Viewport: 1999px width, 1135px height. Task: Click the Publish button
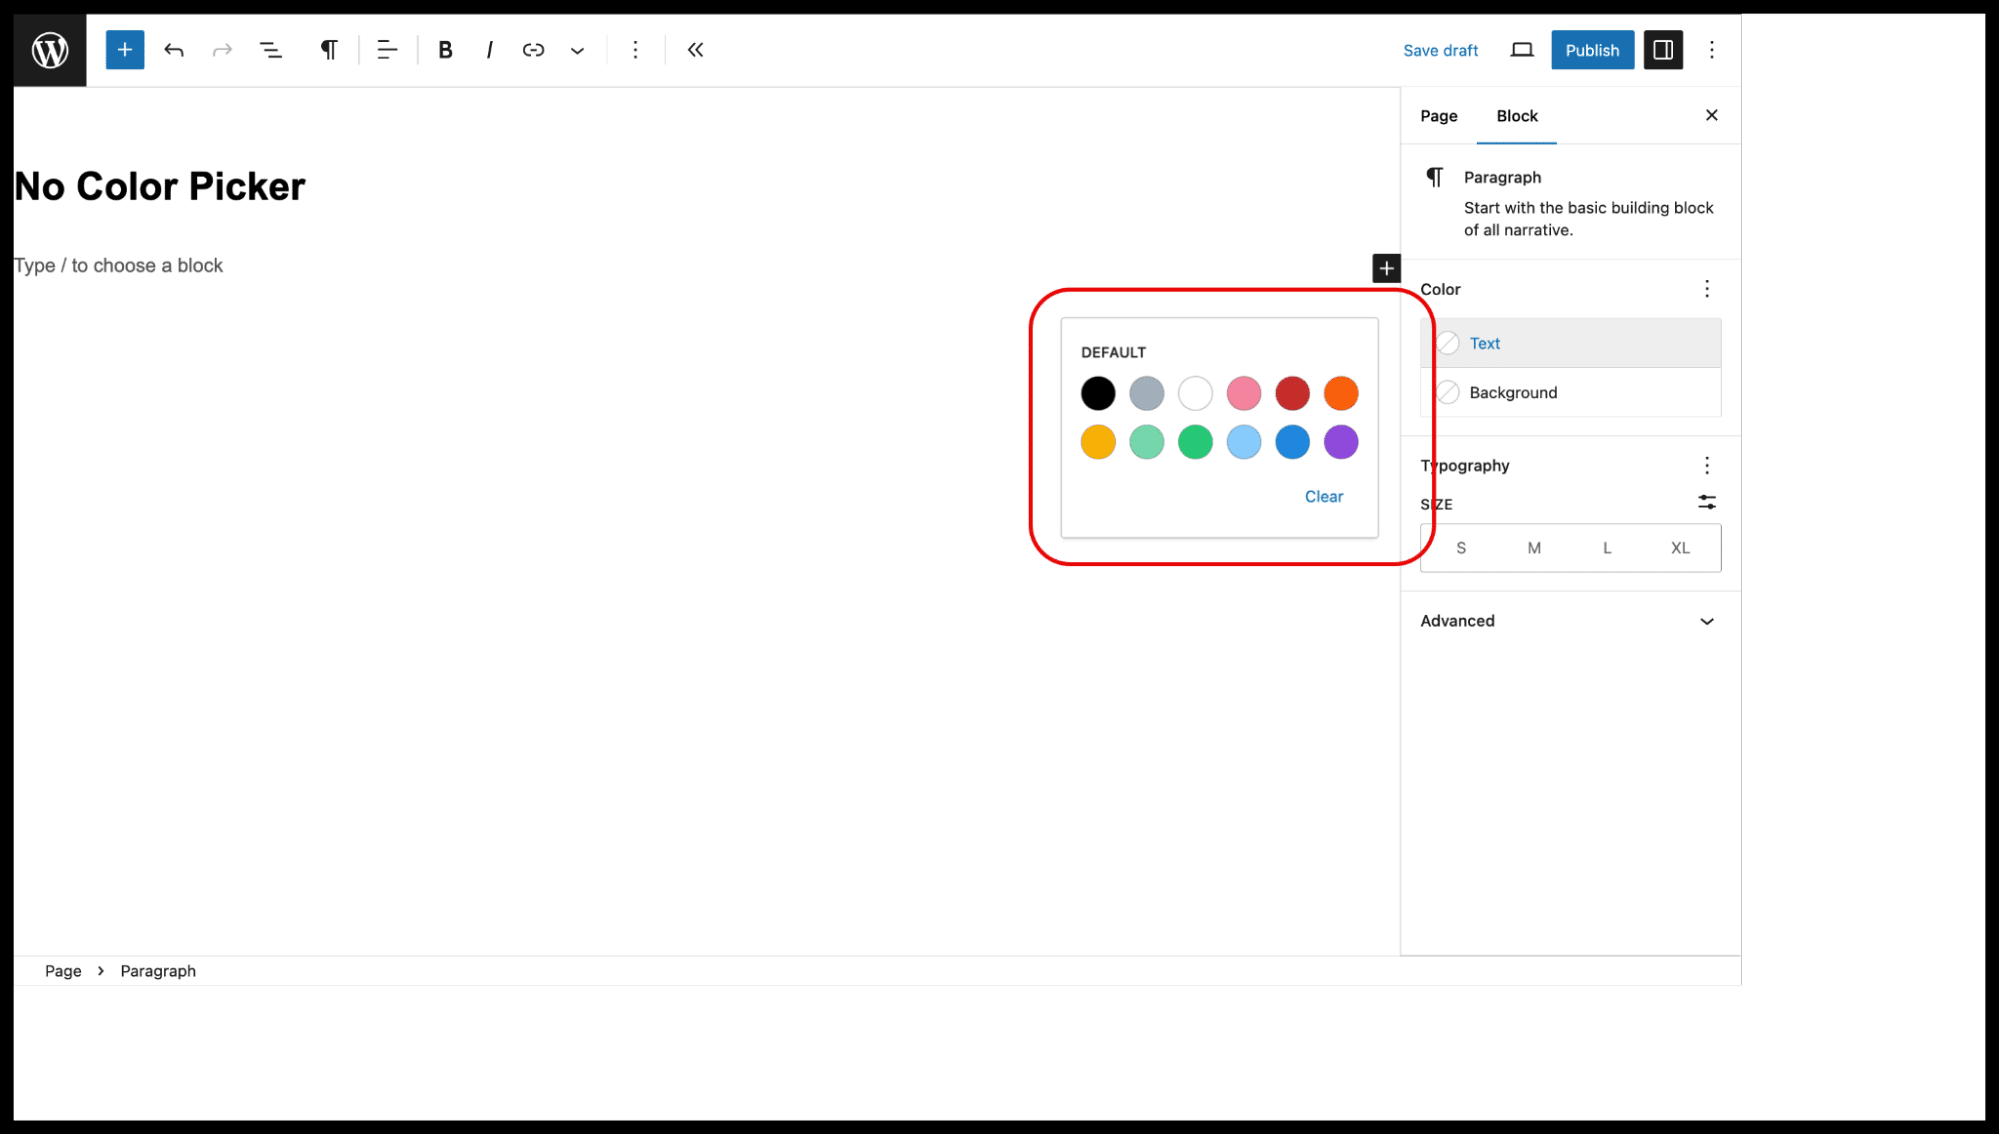click(x=1593, y=50)
